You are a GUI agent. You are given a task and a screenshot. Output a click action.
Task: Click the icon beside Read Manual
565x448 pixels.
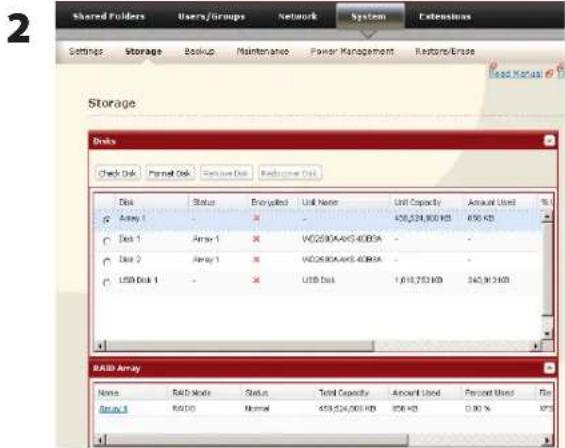click(x=550, y=73)
